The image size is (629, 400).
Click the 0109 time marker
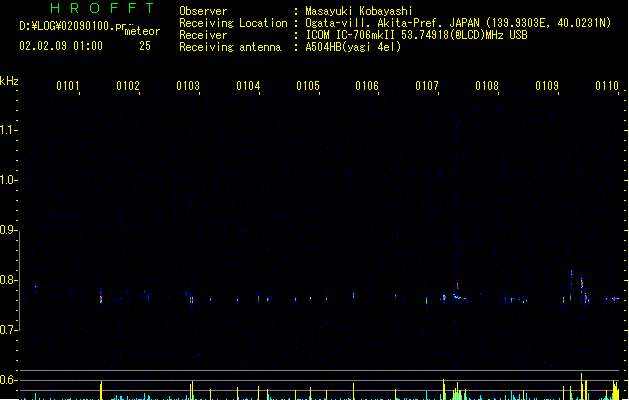pyautogui.click(x=547, y=85)
